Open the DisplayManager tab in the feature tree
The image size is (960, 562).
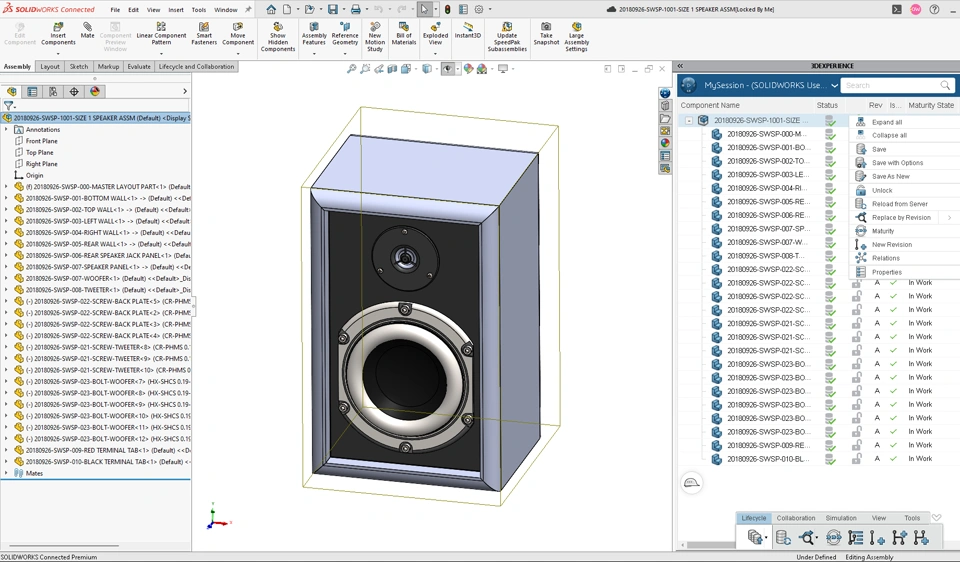95,91
